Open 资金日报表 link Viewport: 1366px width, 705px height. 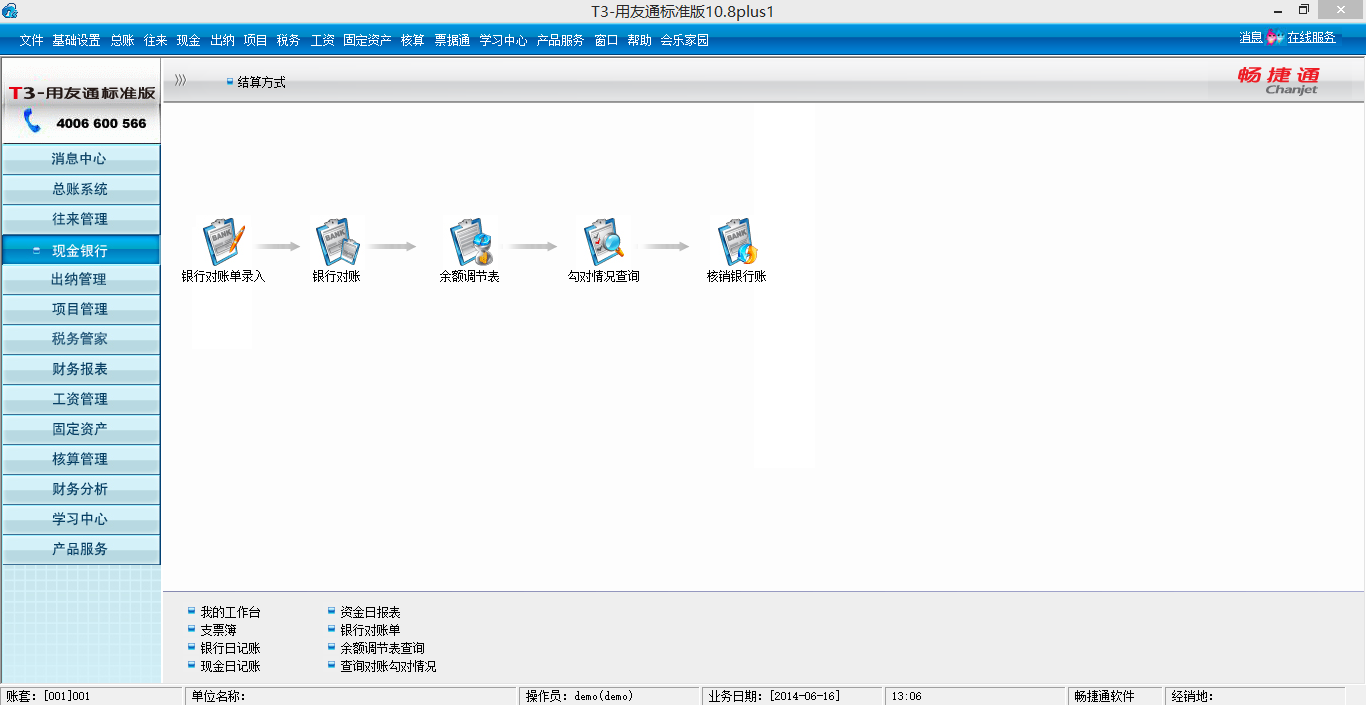(370, 612)
